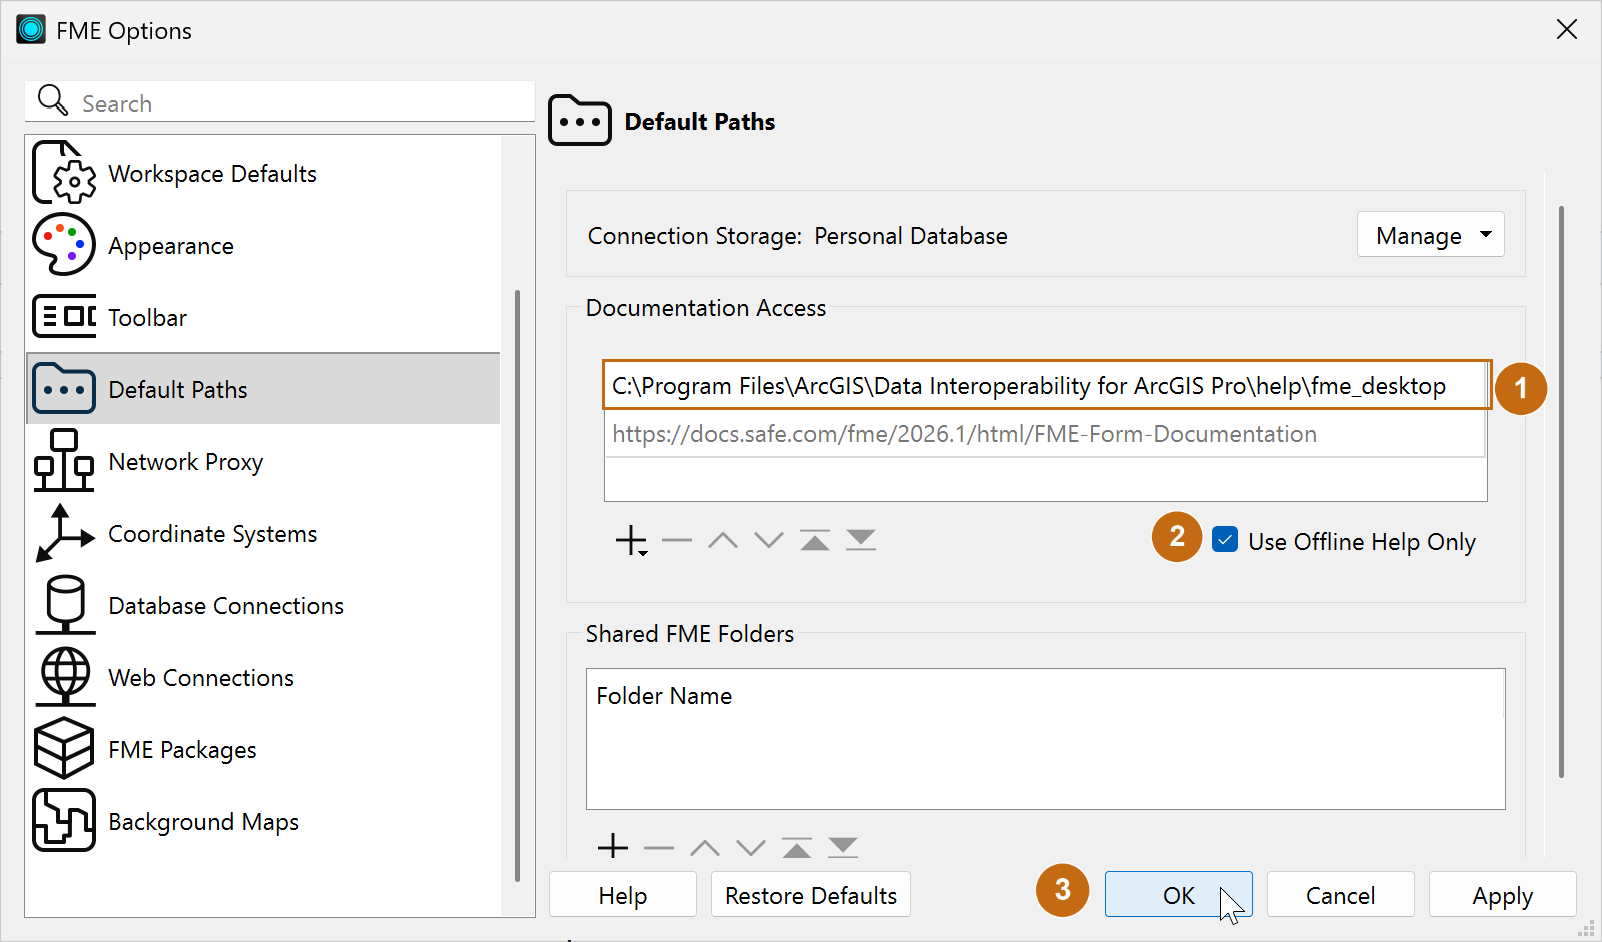This screenshot has height=942, width=1602.
Task: Add a documentation path with plus icon
Action: [631, 541]
